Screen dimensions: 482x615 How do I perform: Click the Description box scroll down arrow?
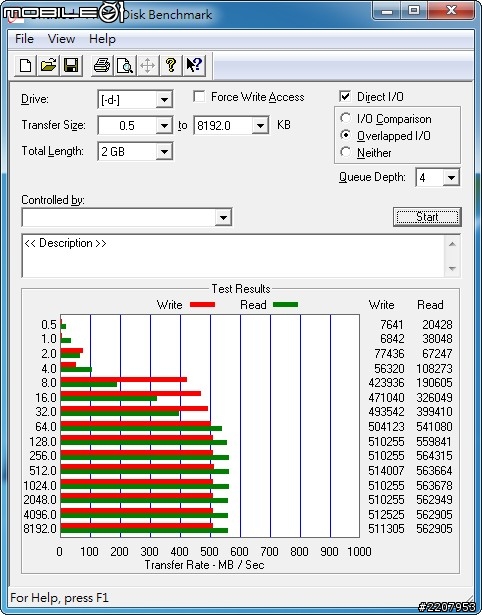click(x=452, y=268)
